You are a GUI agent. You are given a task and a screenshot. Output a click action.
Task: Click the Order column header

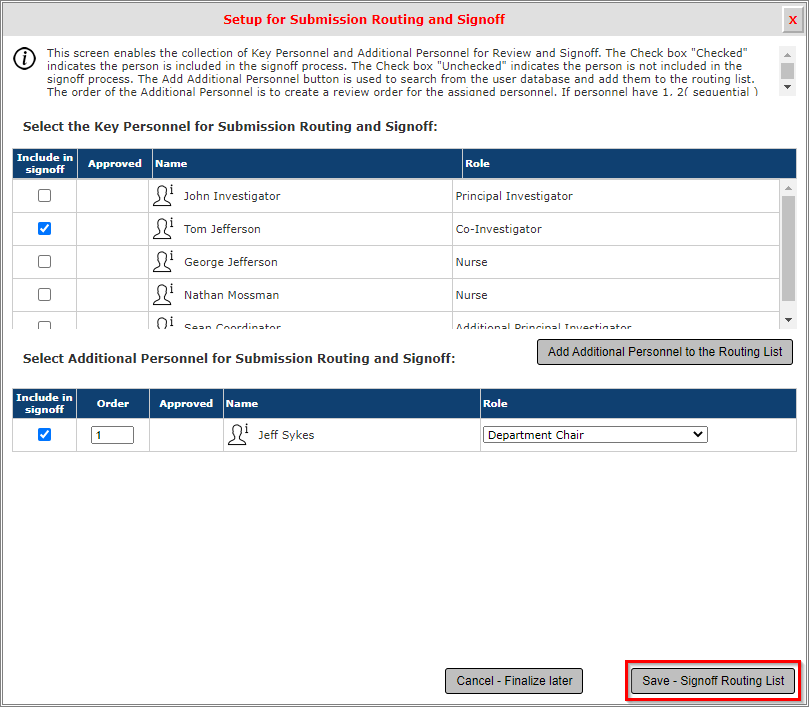click(113, 404)
